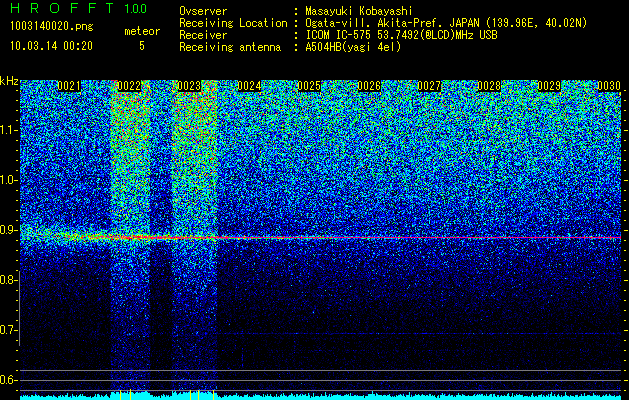Click the 0023 time marker label
The image size is (629, 400).
click(189, 86)
